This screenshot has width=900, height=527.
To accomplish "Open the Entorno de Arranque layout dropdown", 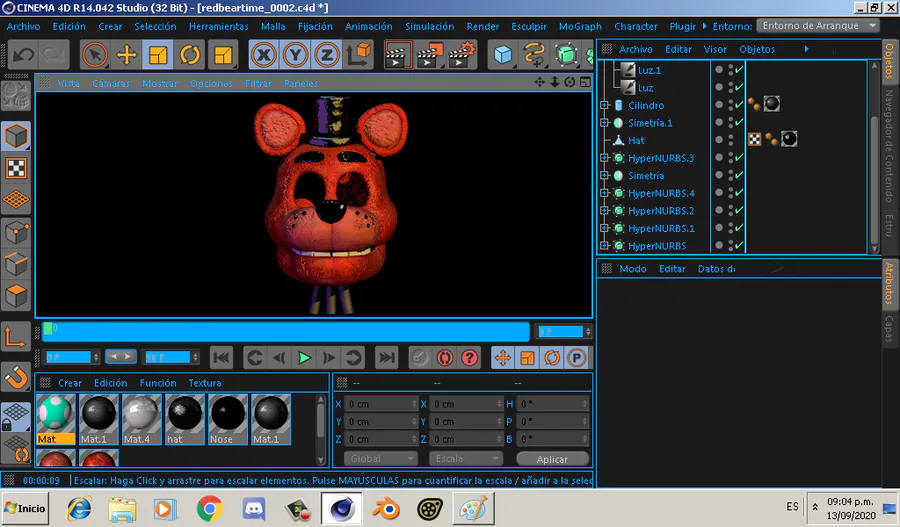I will (818, 26).
